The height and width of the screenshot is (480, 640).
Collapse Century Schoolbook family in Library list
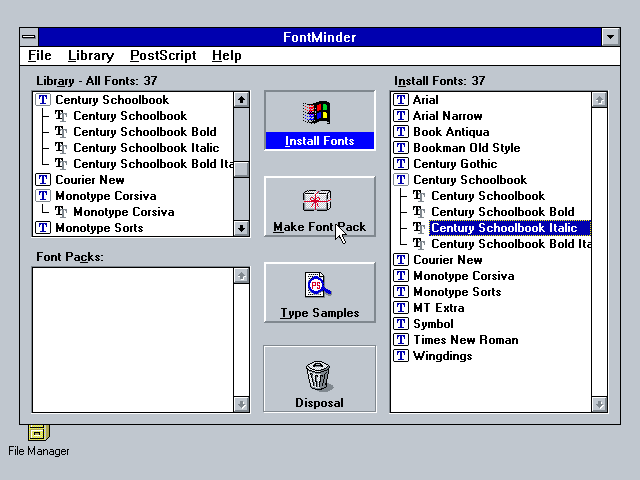(43, 100)
